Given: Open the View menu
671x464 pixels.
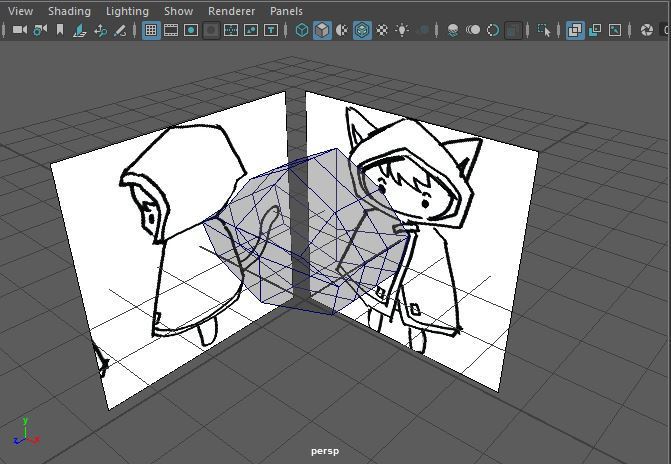Looking at the screenshot, I should [x=20, y=11].
